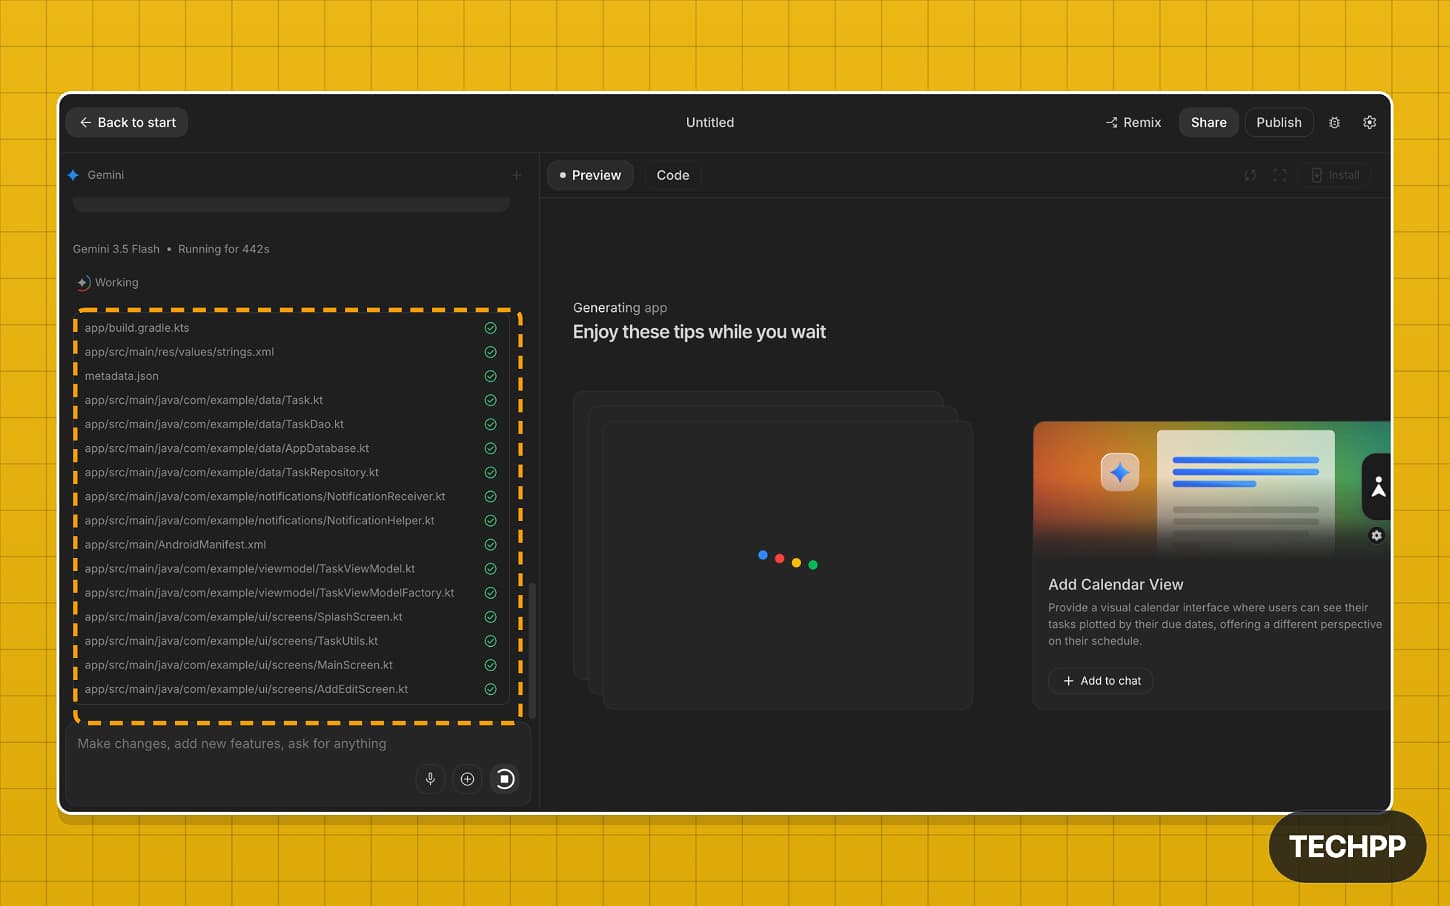Select TaskUtils.kt file row
This screenshot has width=1450, height=906.
(290, 641)
